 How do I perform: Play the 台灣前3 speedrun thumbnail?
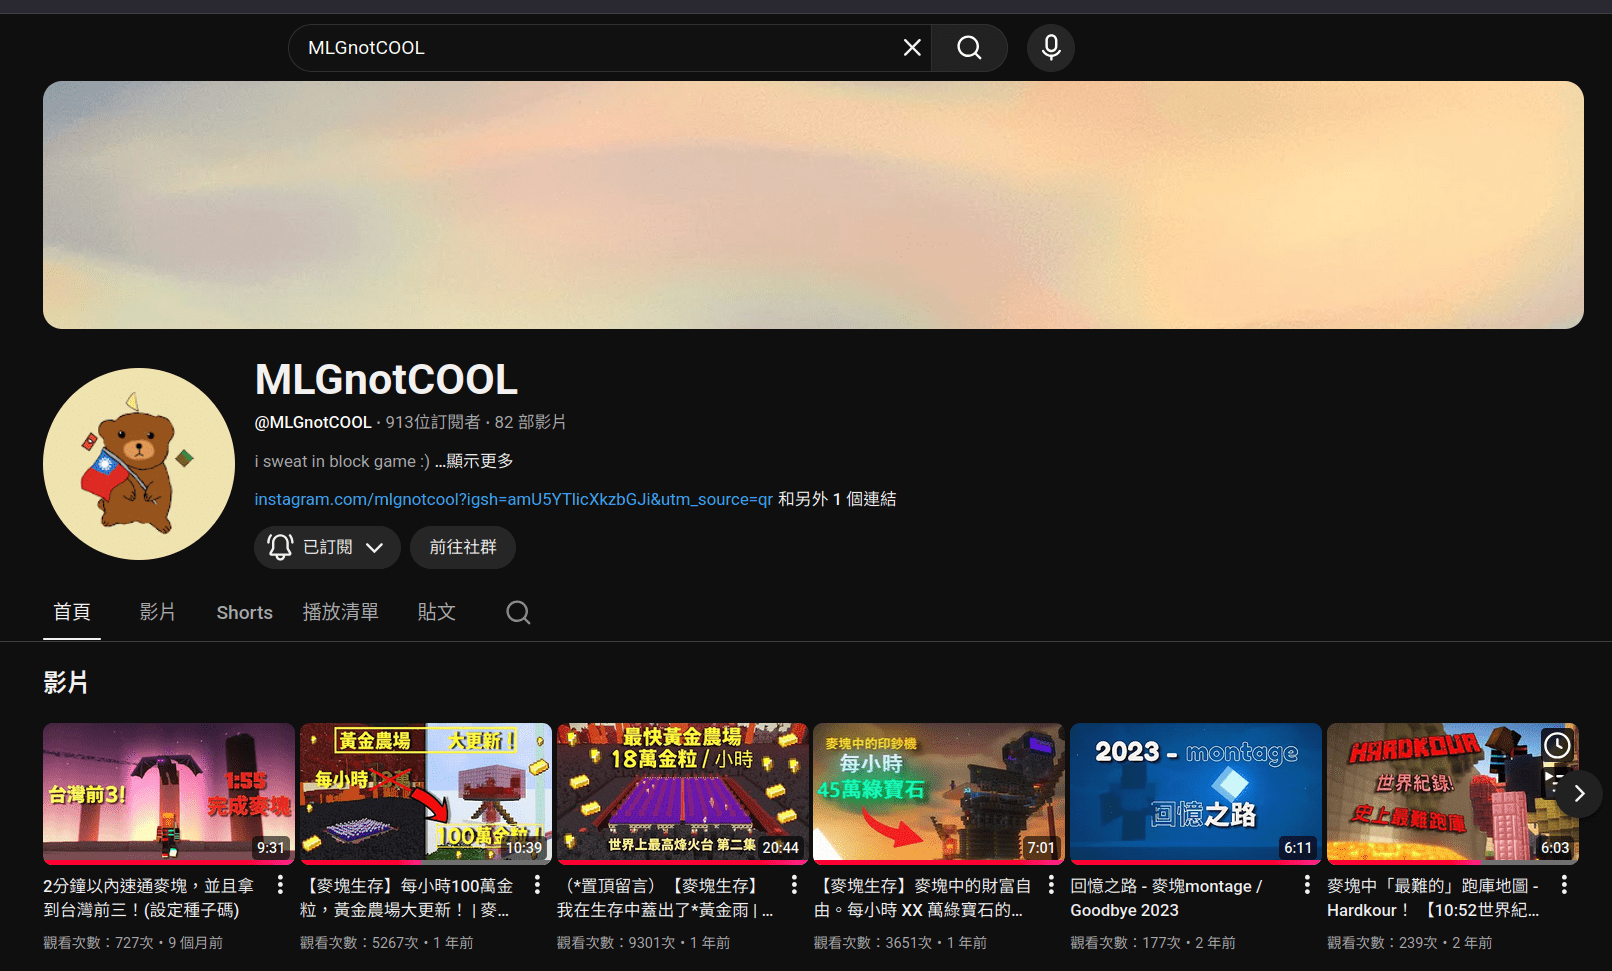(169, 794)
